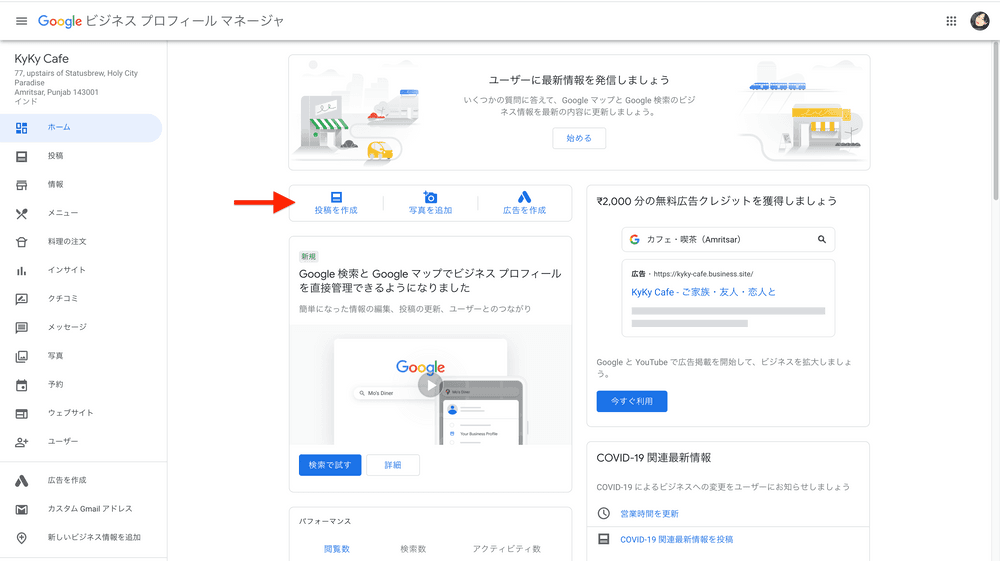Click the account profile avatar
Viewport: 1000px width, 561px height.
pyautogui.click(x=980, y=21)
